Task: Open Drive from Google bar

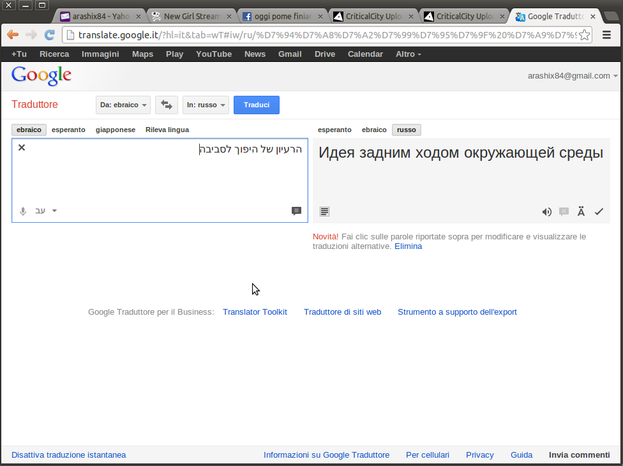Action: point(325,54)
